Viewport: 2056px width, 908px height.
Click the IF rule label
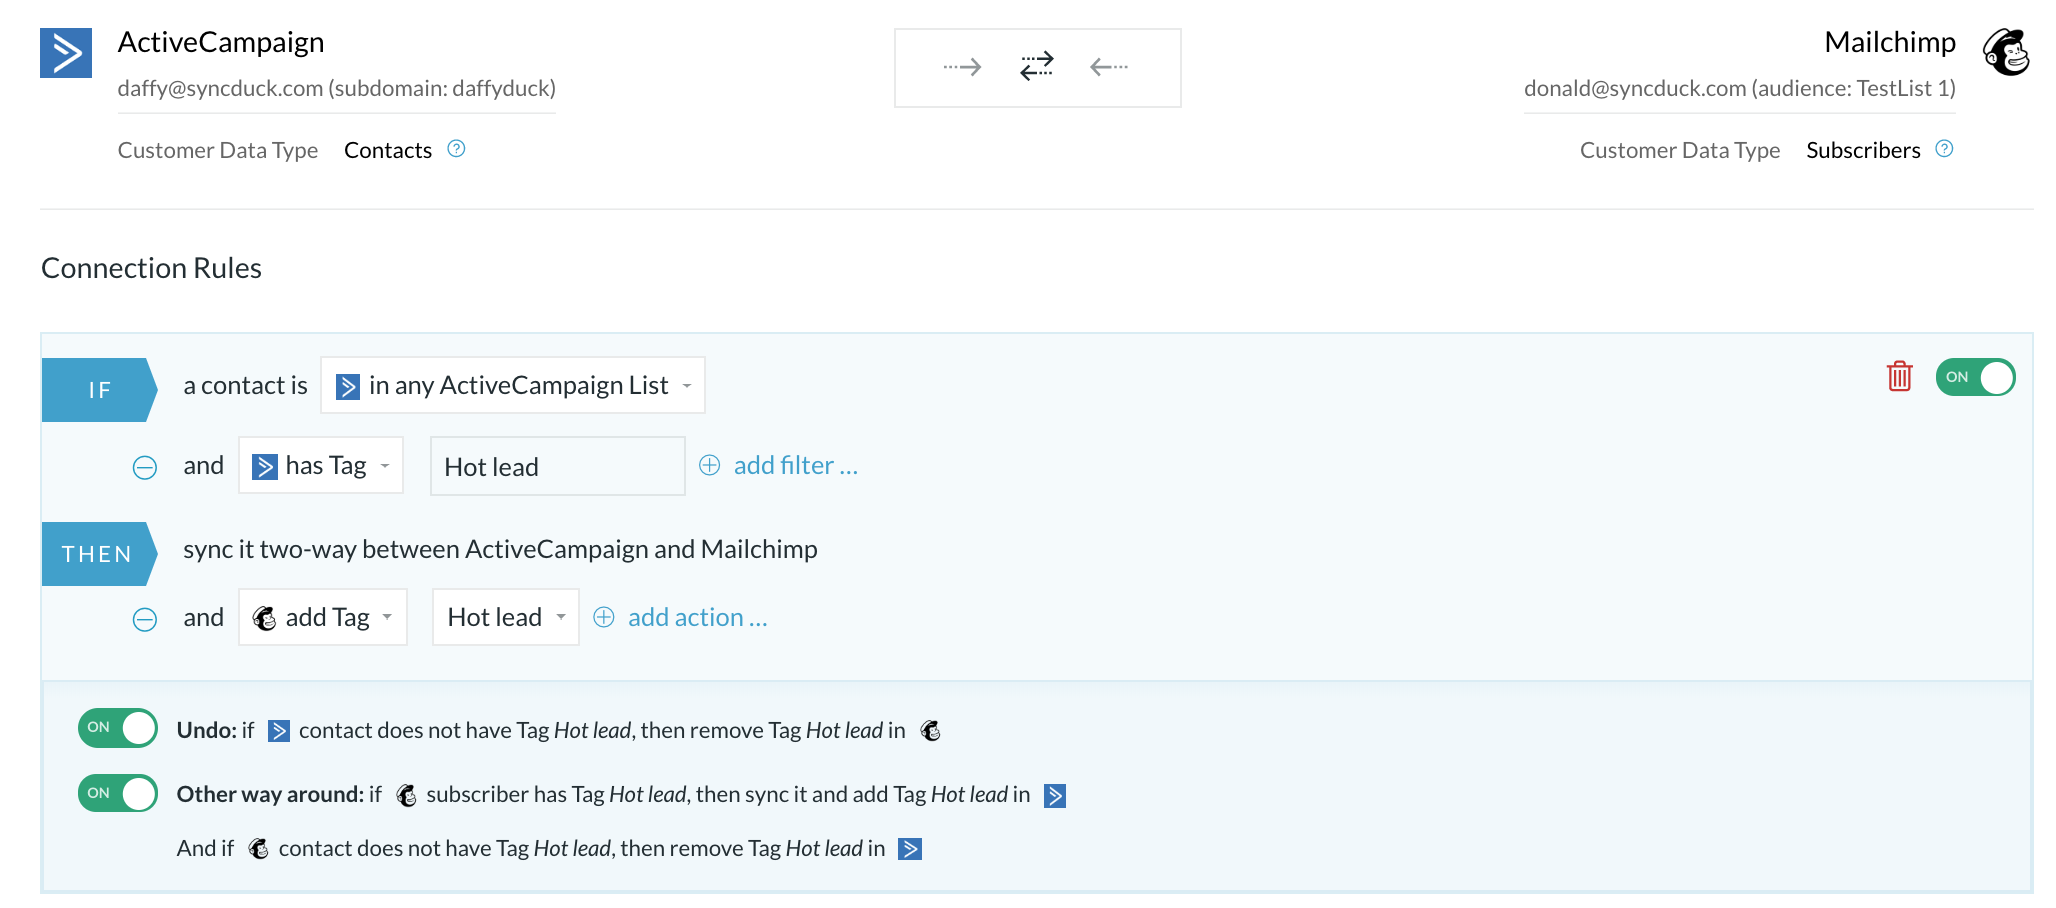pos(99,390)
